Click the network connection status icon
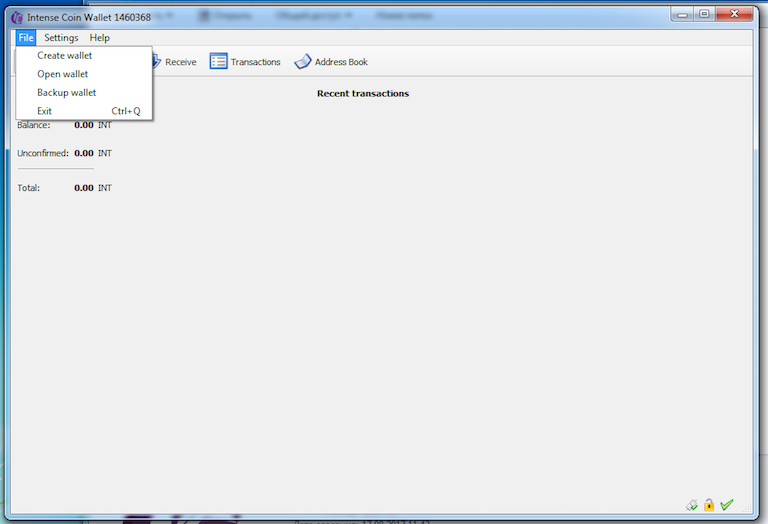The image size is (768, 524). click(692, 505)
